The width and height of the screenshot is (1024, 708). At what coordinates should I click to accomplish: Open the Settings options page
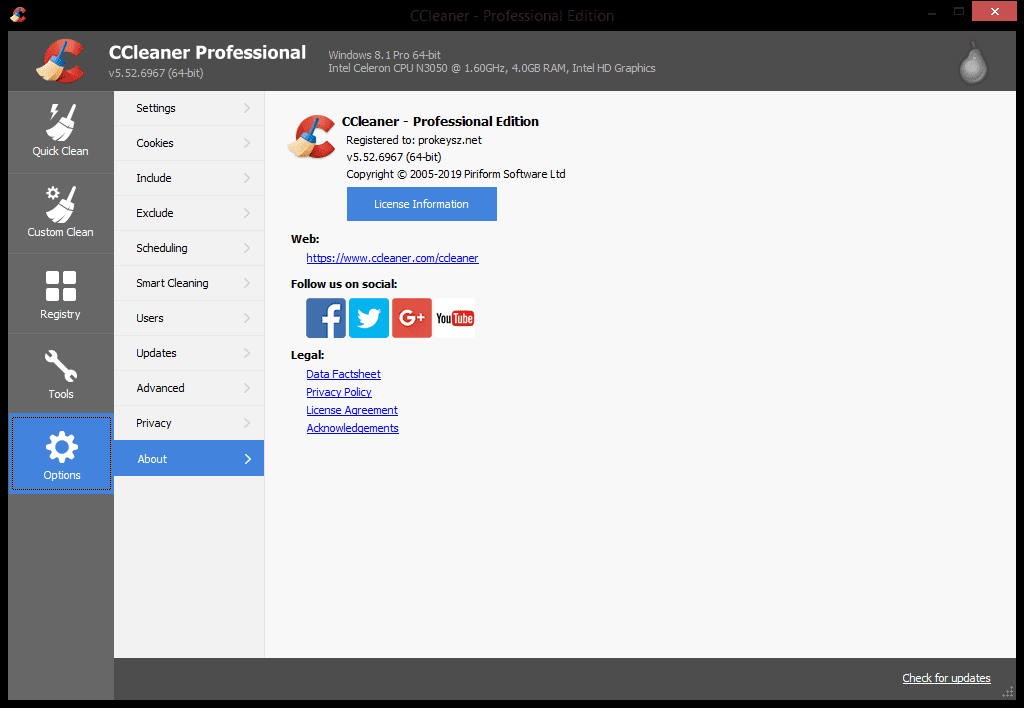point(189,108)
